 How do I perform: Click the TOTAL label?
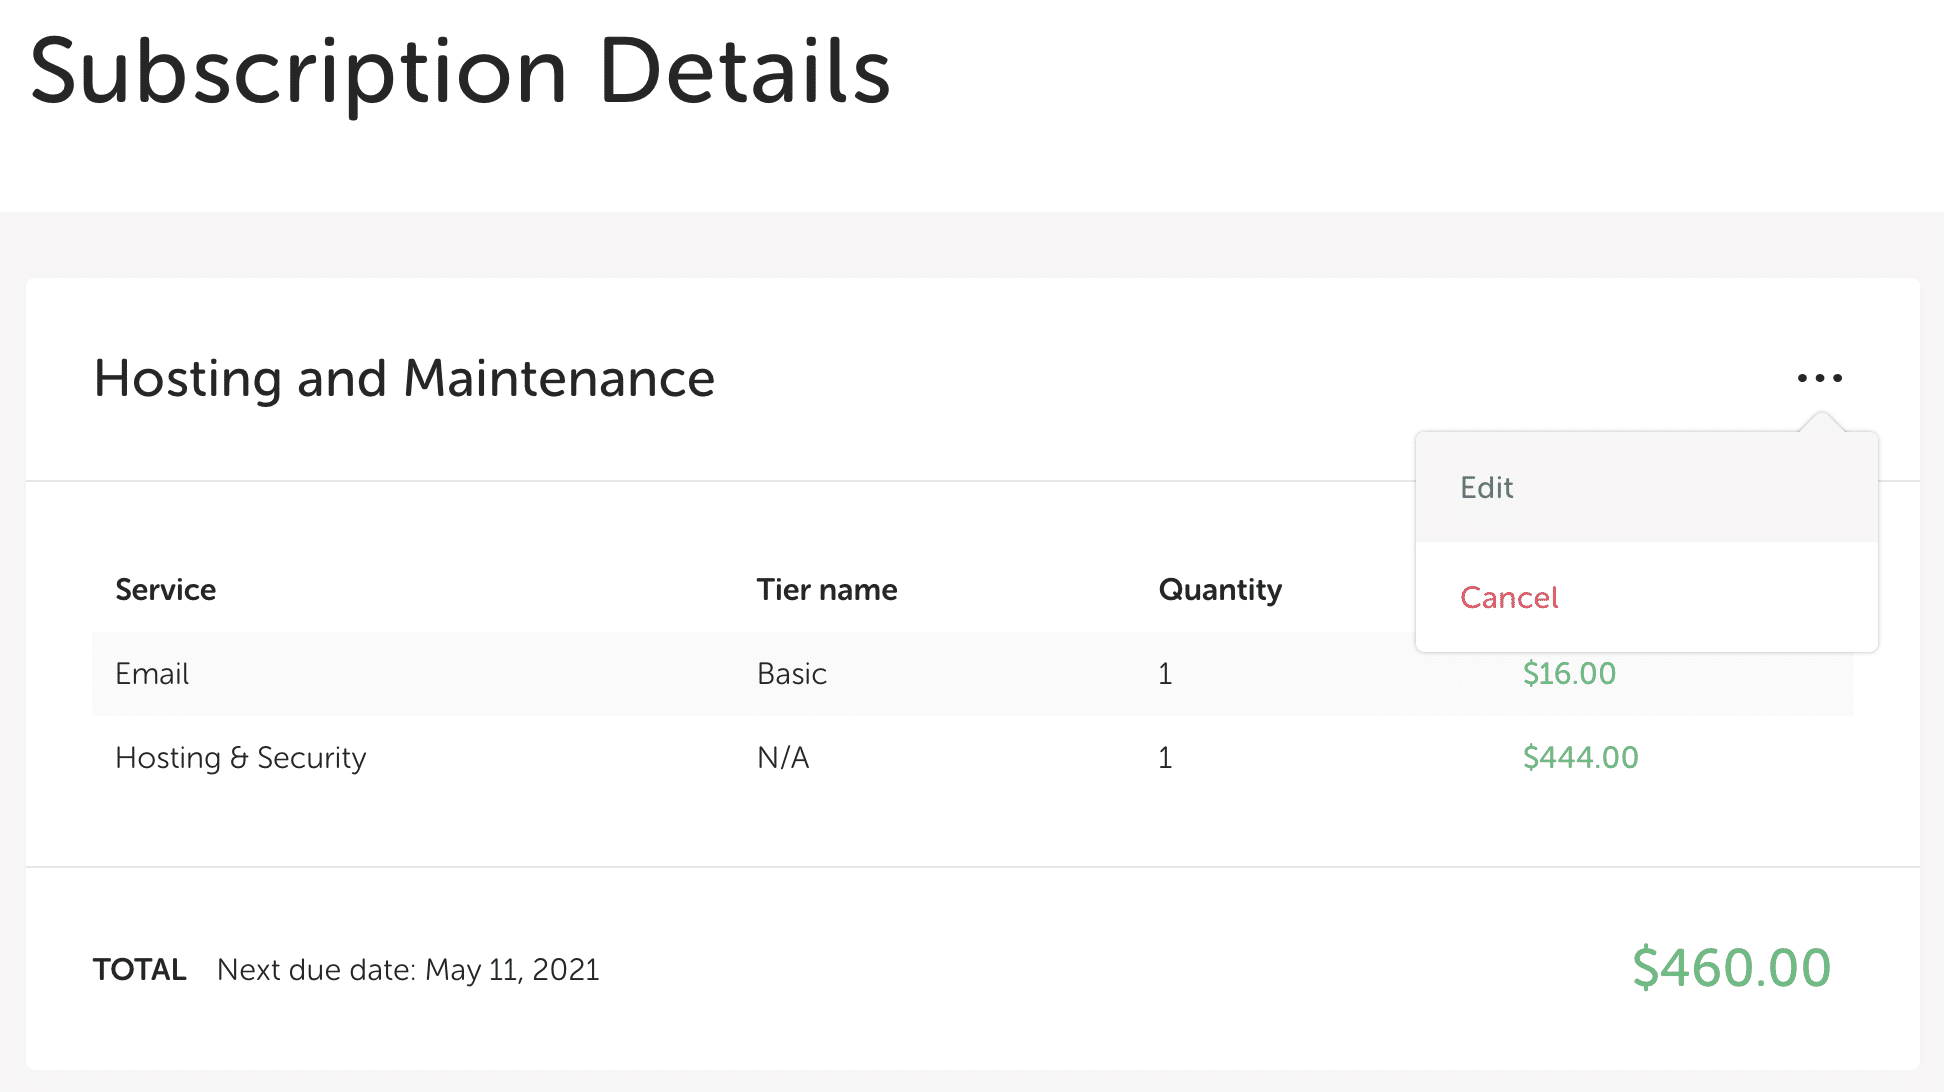pos(140,970)
